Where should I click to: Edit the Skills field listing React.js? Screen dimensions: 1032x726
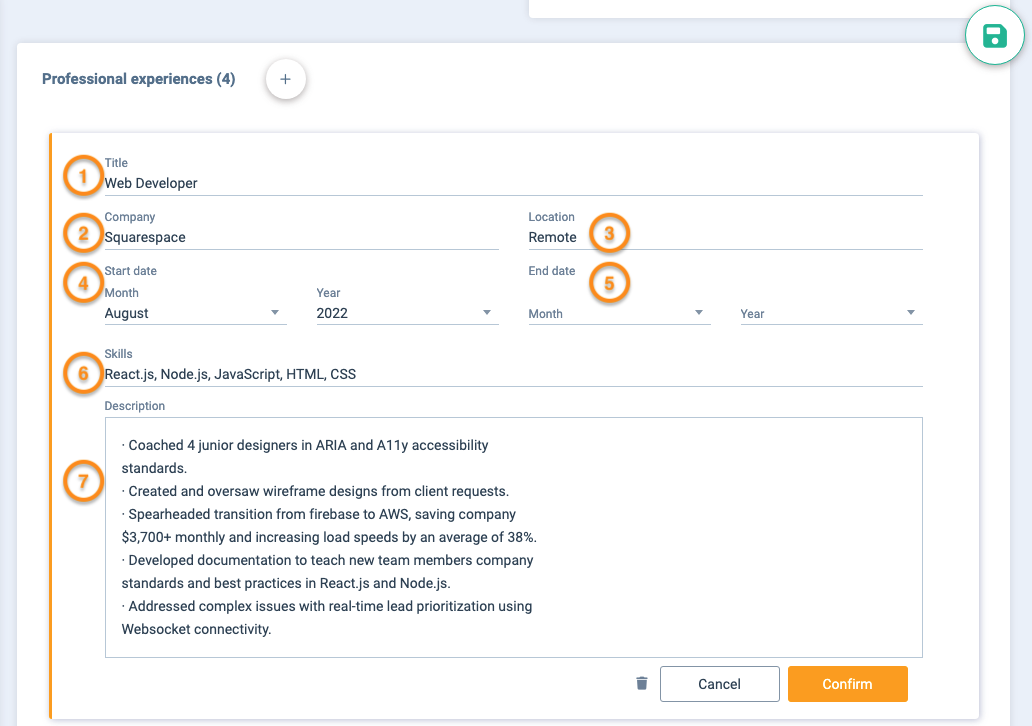tap(513, 374)
